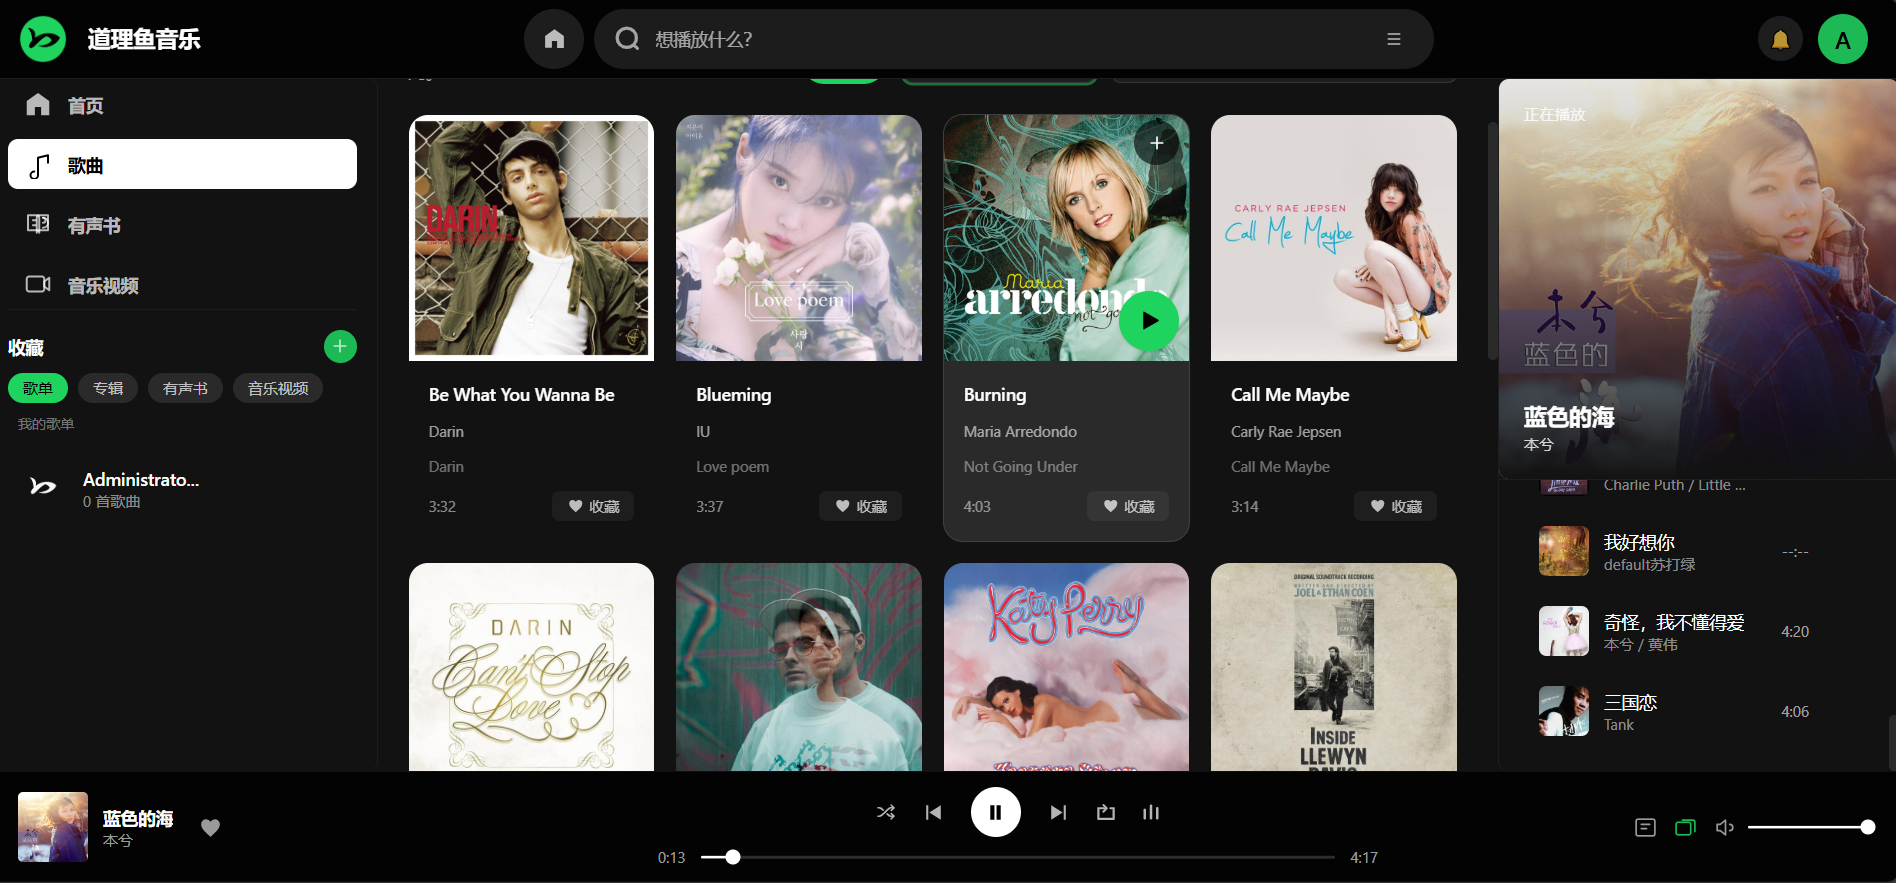1896x883 pixels.
Task: Skip to the previous track
Action: (933, 812)
